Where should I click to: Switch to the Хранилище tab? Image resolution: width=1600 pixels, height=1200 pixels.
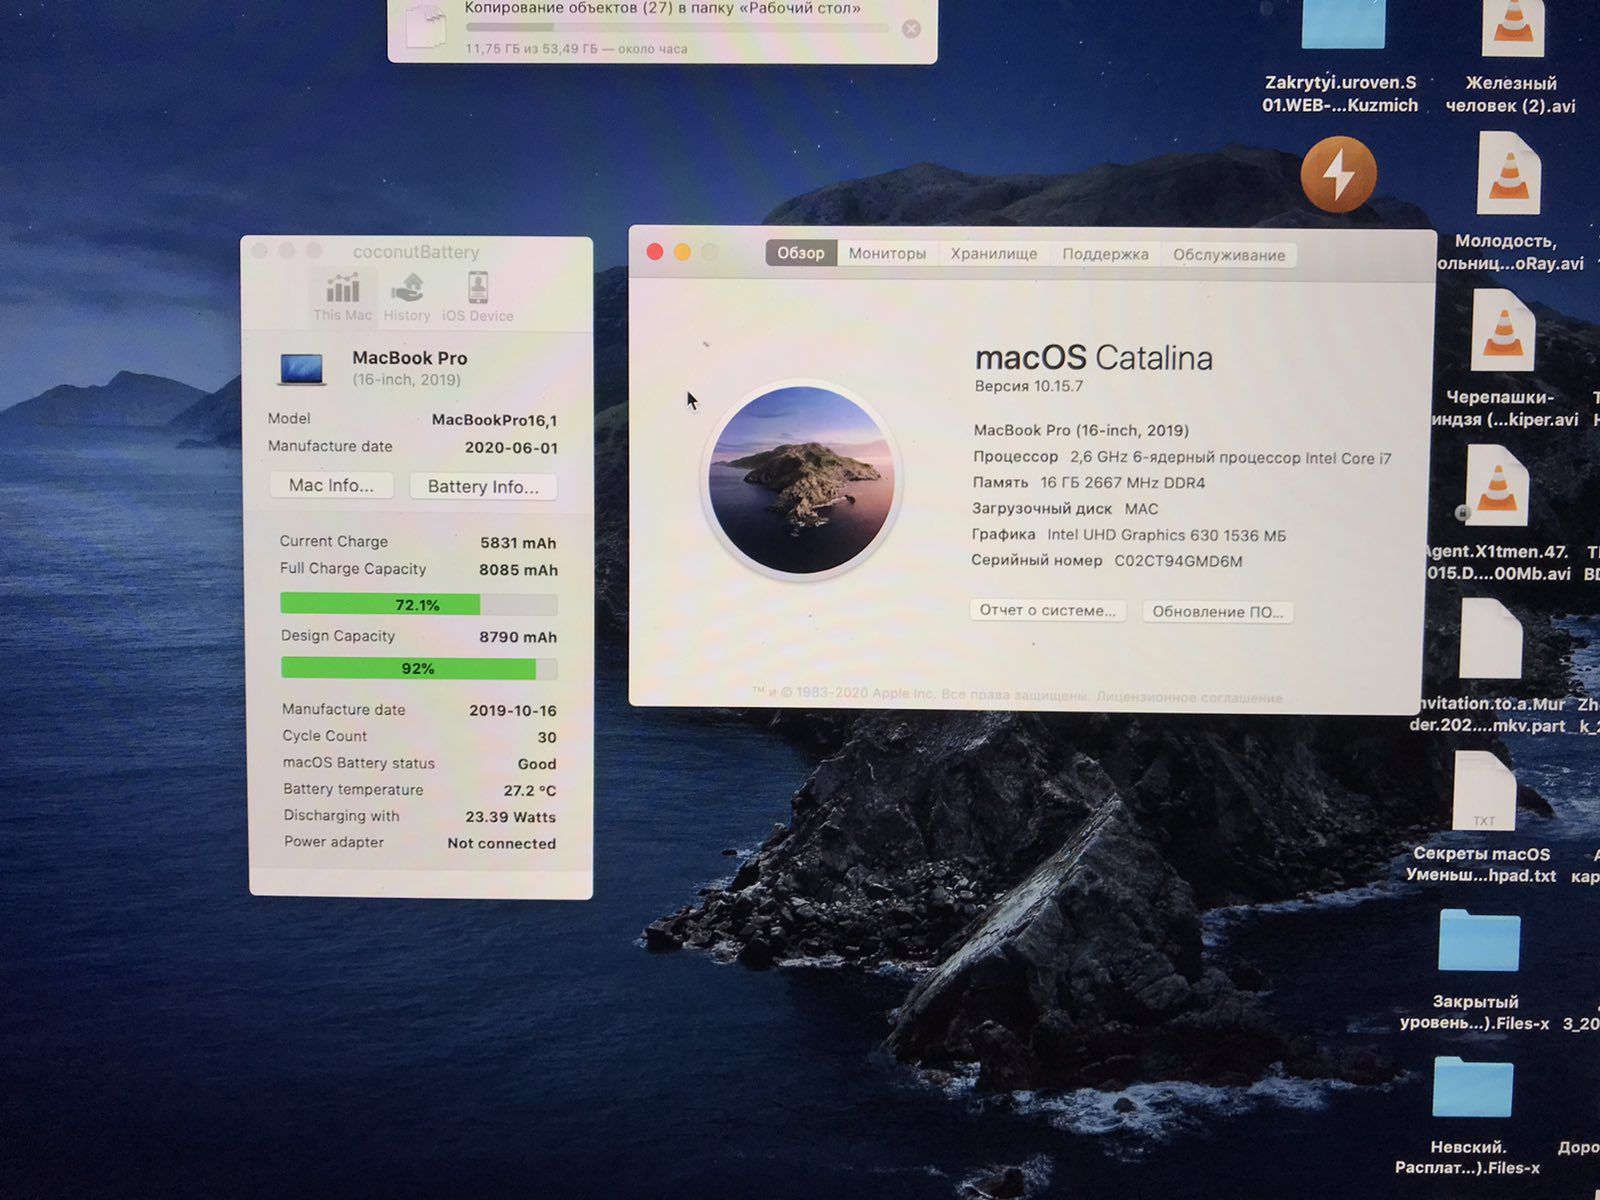click(994, 254)
